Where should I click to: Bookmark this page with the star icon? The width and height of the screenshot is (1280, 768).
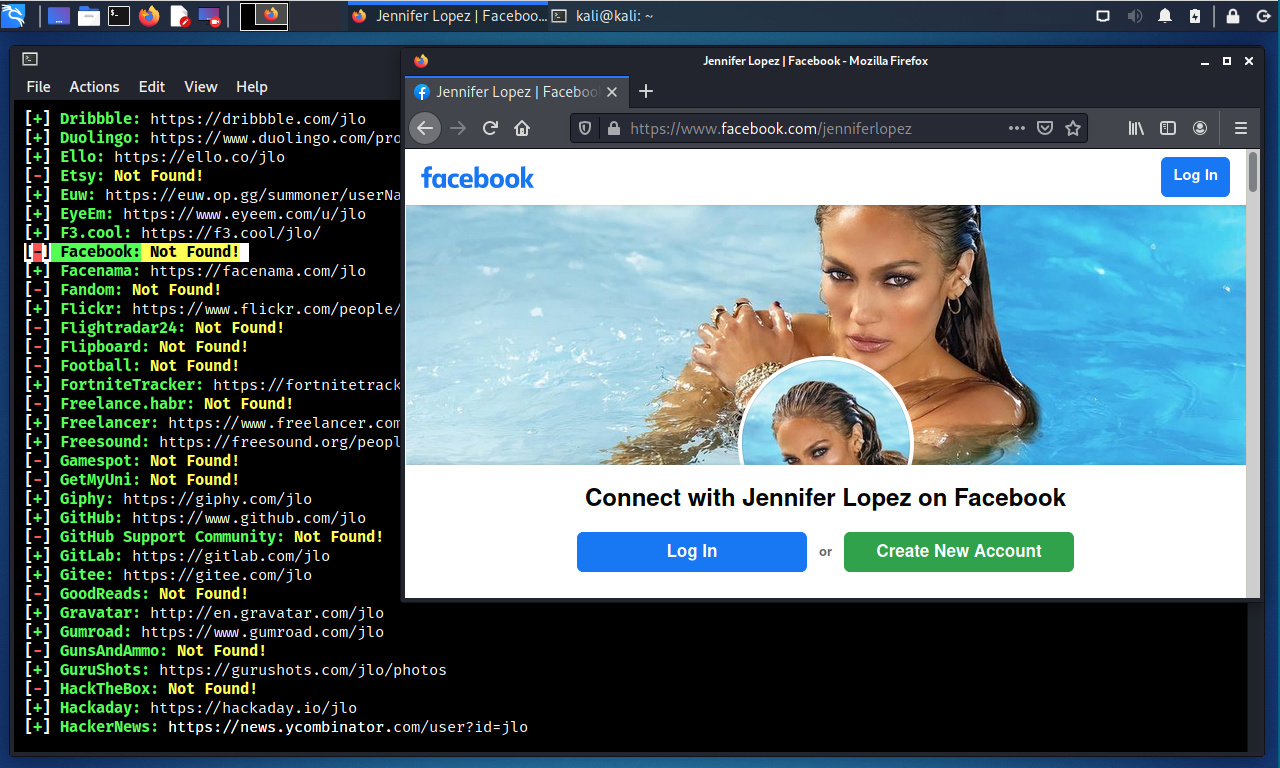(1073, 128)
